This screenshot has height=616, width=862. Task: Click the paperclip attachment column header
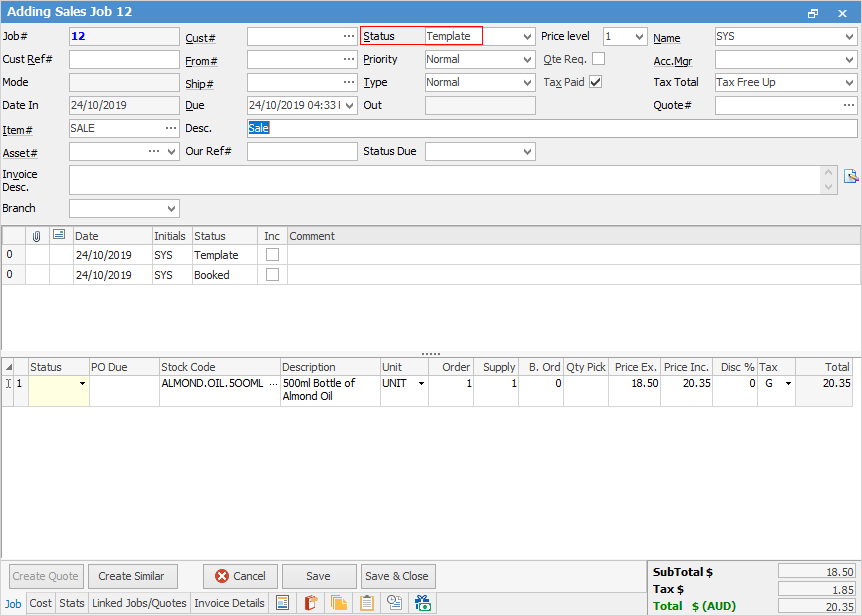click(x=37, y=236)
